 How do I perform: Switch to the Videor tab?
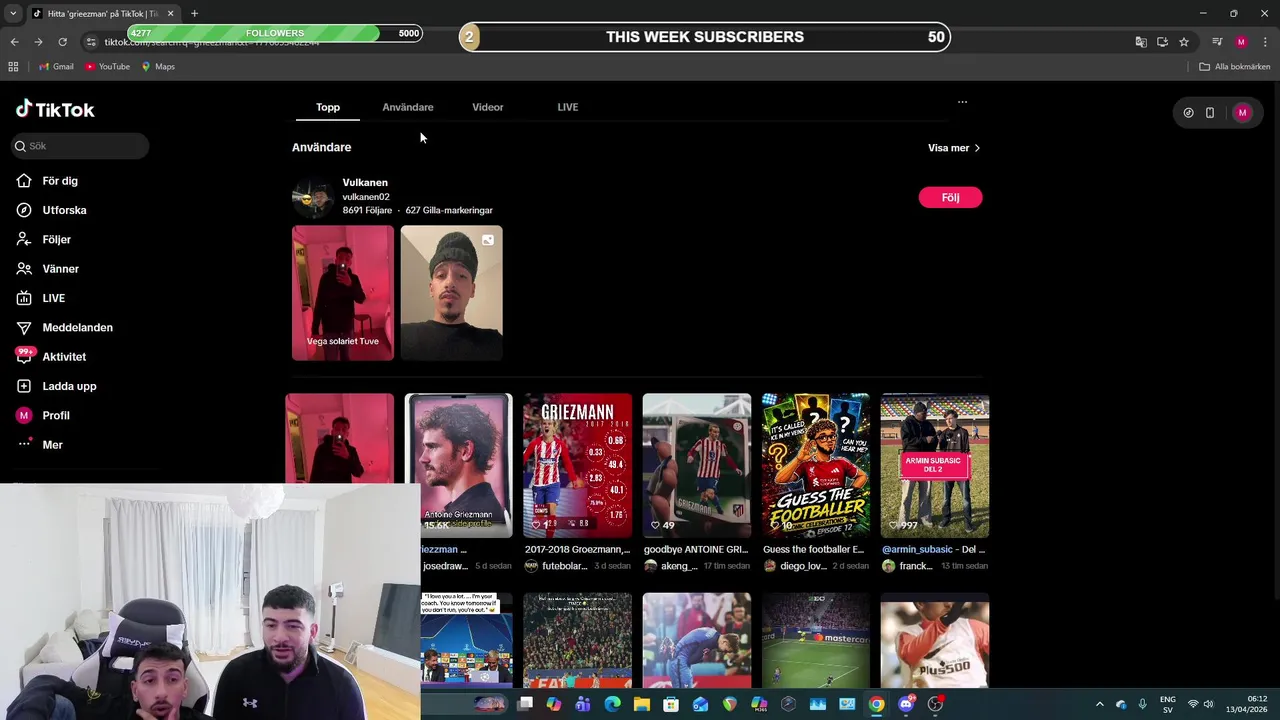click(x=488, y=107)
